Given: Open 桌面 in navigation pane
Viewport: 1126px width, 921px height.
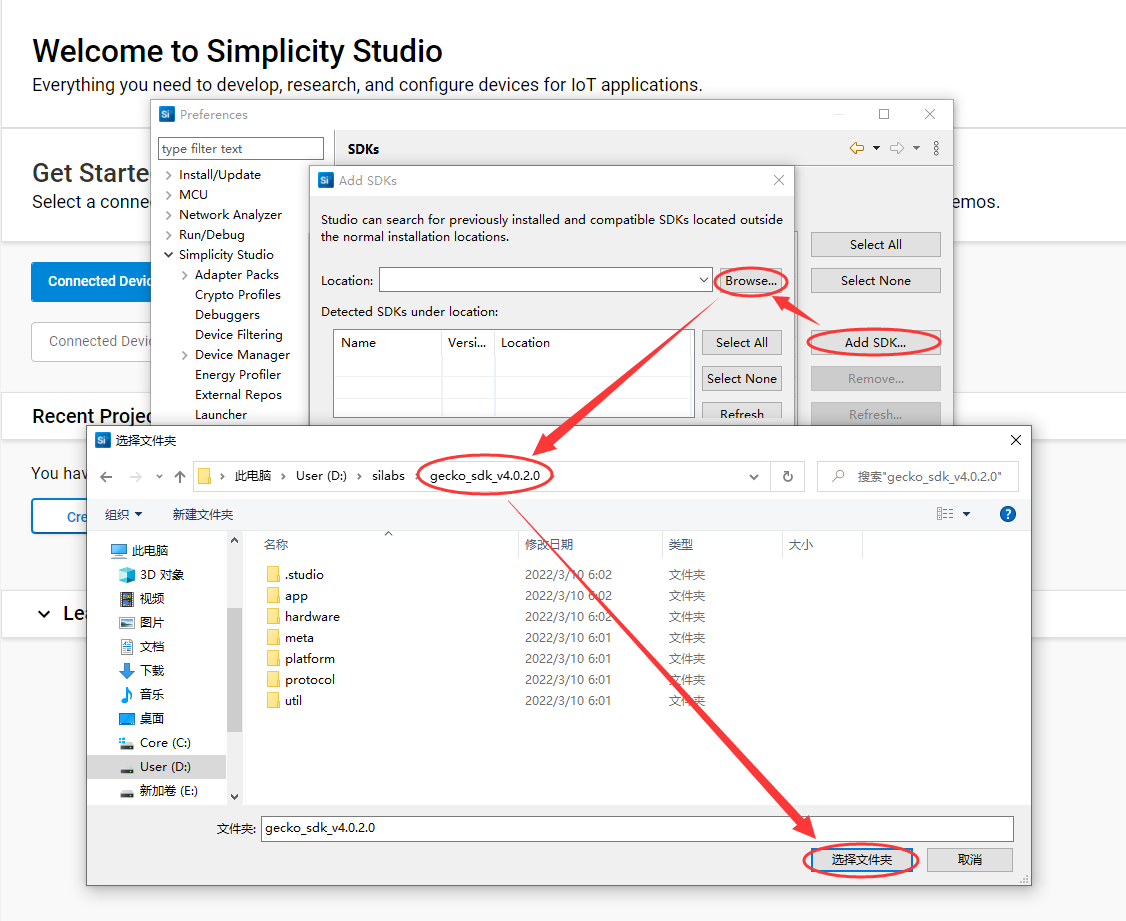Looking at the screenshot, I should click(x=152, y=719).
